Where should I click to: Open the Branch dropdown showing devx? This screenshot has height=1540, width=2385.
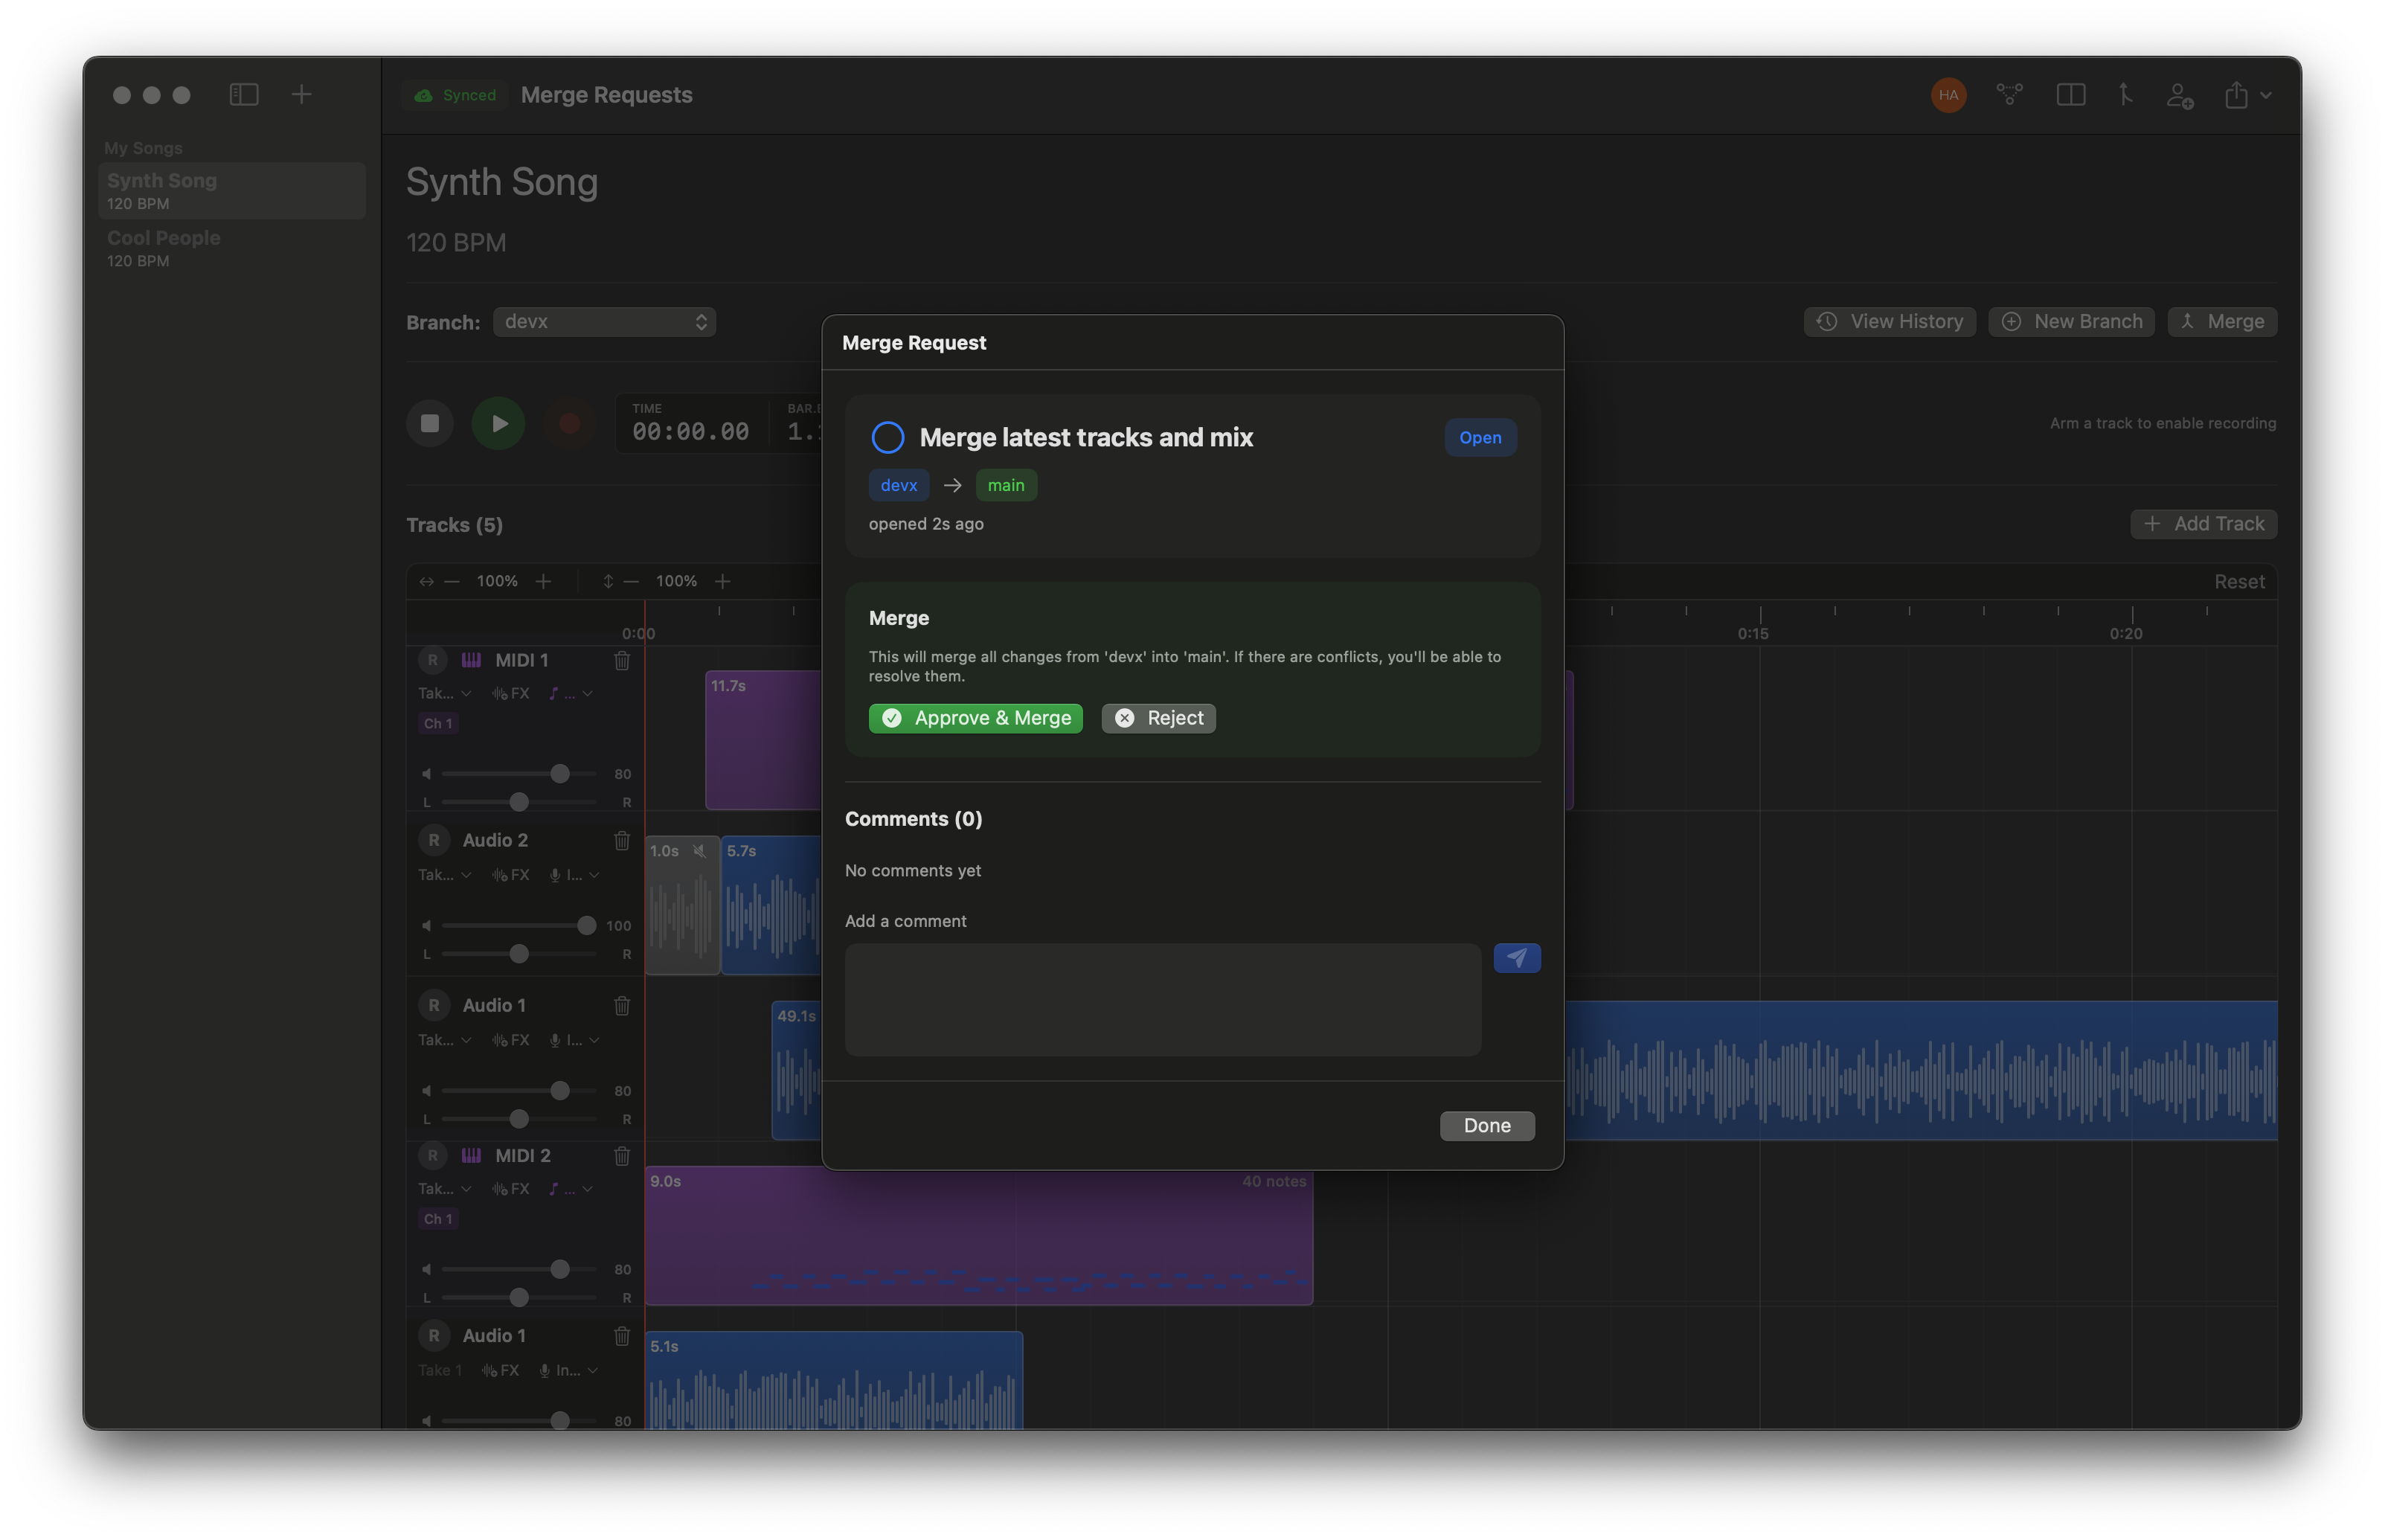click(605, 321)
